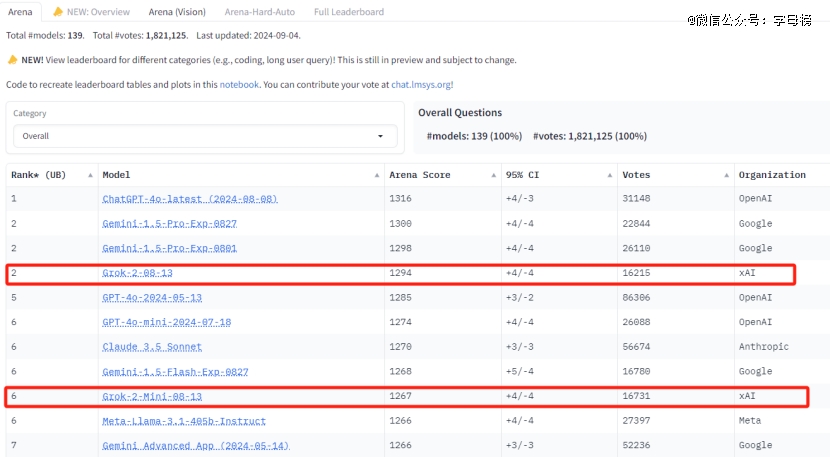
Task: Select Arena Score 1267 cell
Action: (400, 396)
